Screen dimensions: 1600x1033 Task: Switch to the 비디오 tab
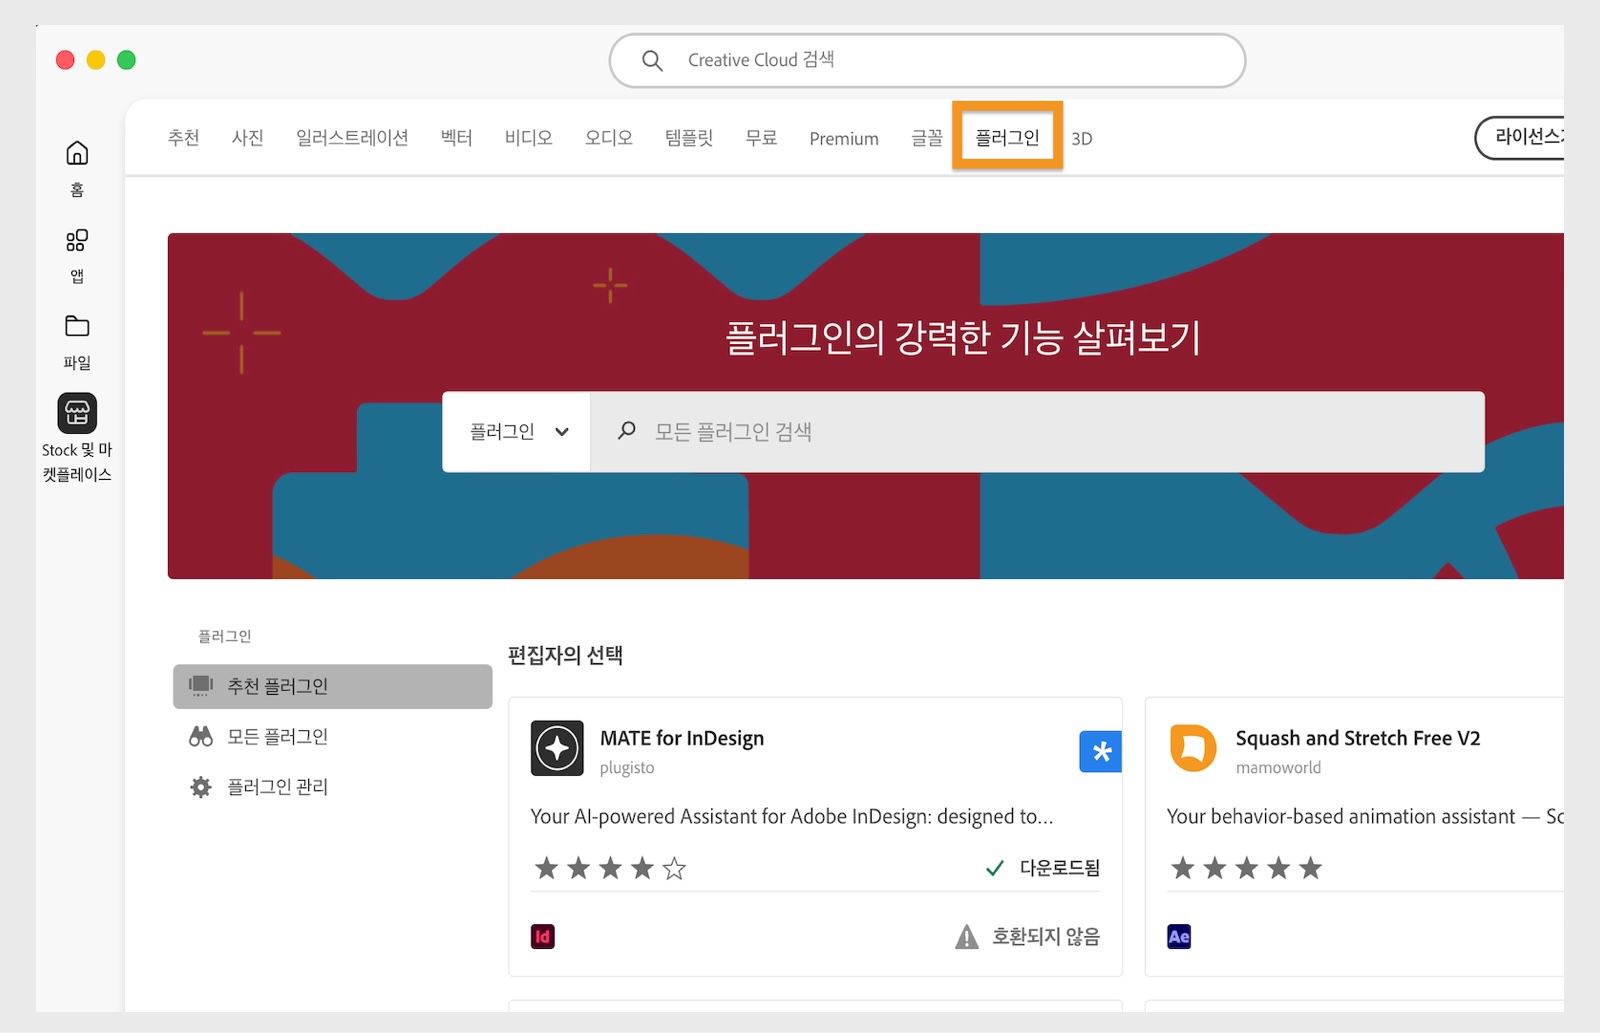click(529, 138)
